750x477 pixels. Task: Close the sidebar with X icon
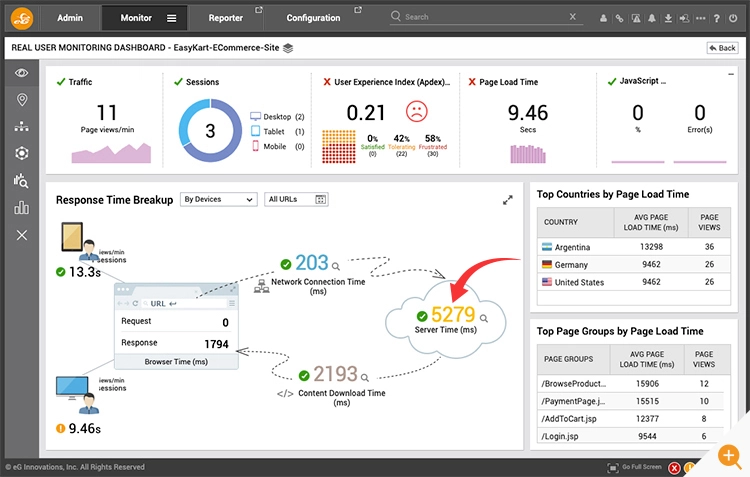22,235
